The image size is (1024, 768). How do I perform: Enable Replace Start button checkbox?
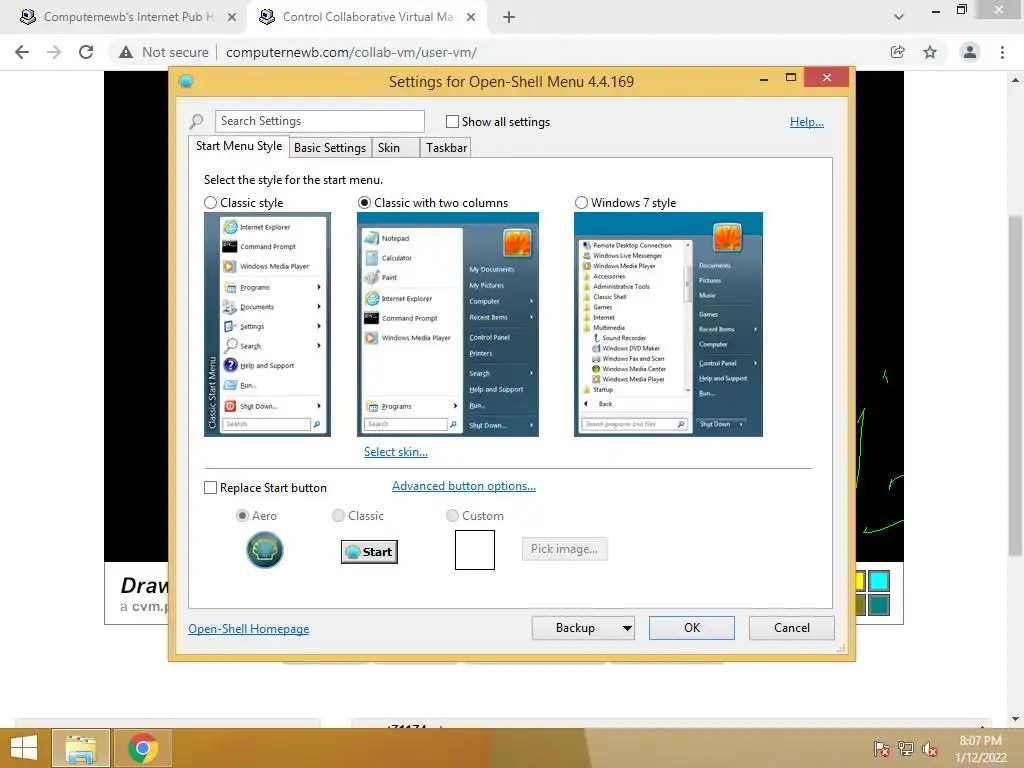pyautogui.click(x=210, y=488)
